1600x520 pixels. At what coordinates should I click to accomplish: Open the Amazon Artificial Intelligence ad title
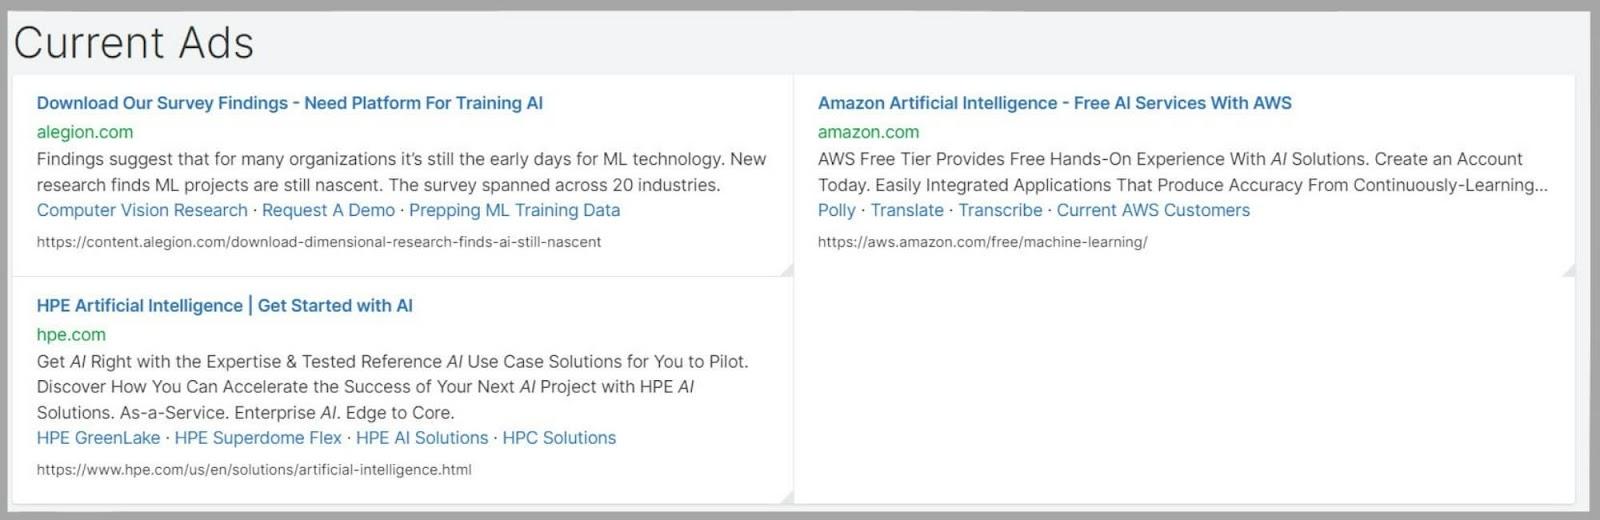click(x=1054, y=103)
